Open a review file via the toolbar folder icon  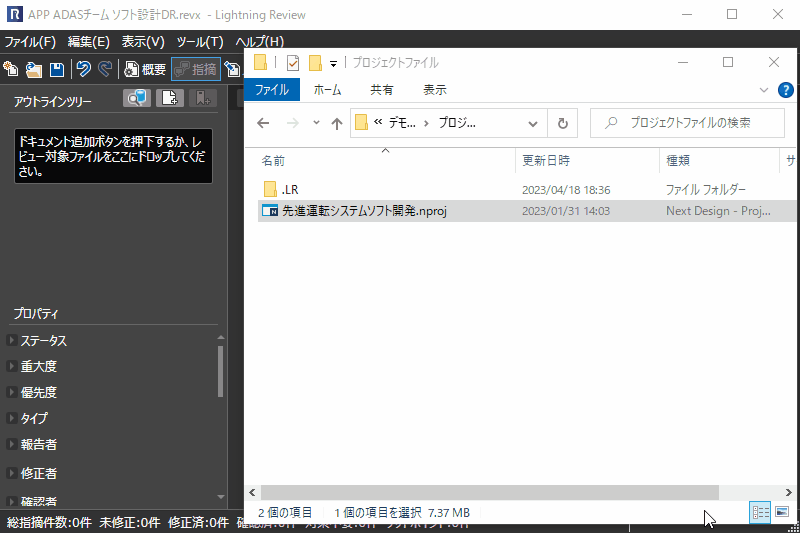[x=34, y=69]
